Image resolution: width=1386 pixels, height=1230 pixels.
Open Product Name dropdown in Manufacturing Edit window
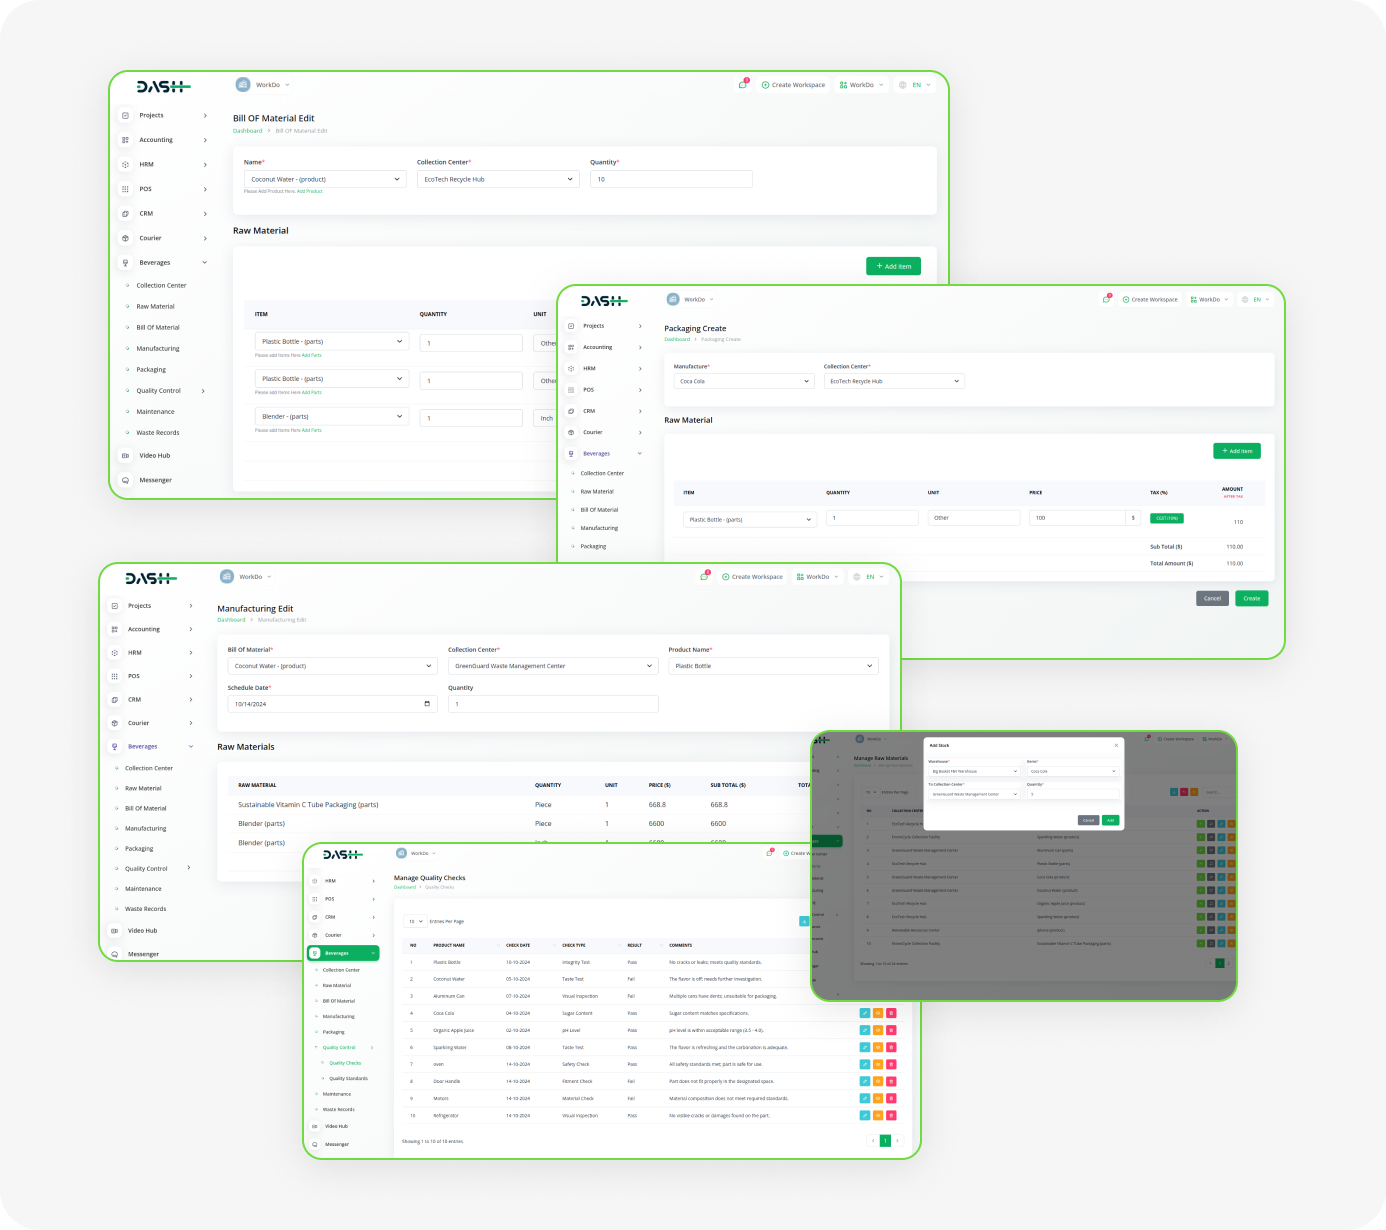[773, 666]
